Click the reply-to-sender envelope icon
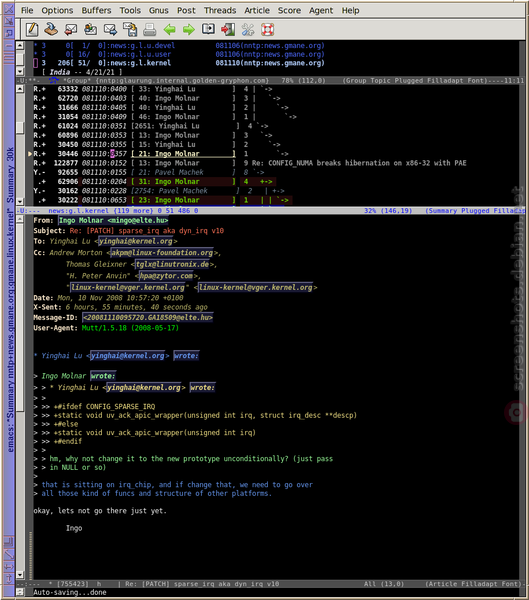 [71, 29]
